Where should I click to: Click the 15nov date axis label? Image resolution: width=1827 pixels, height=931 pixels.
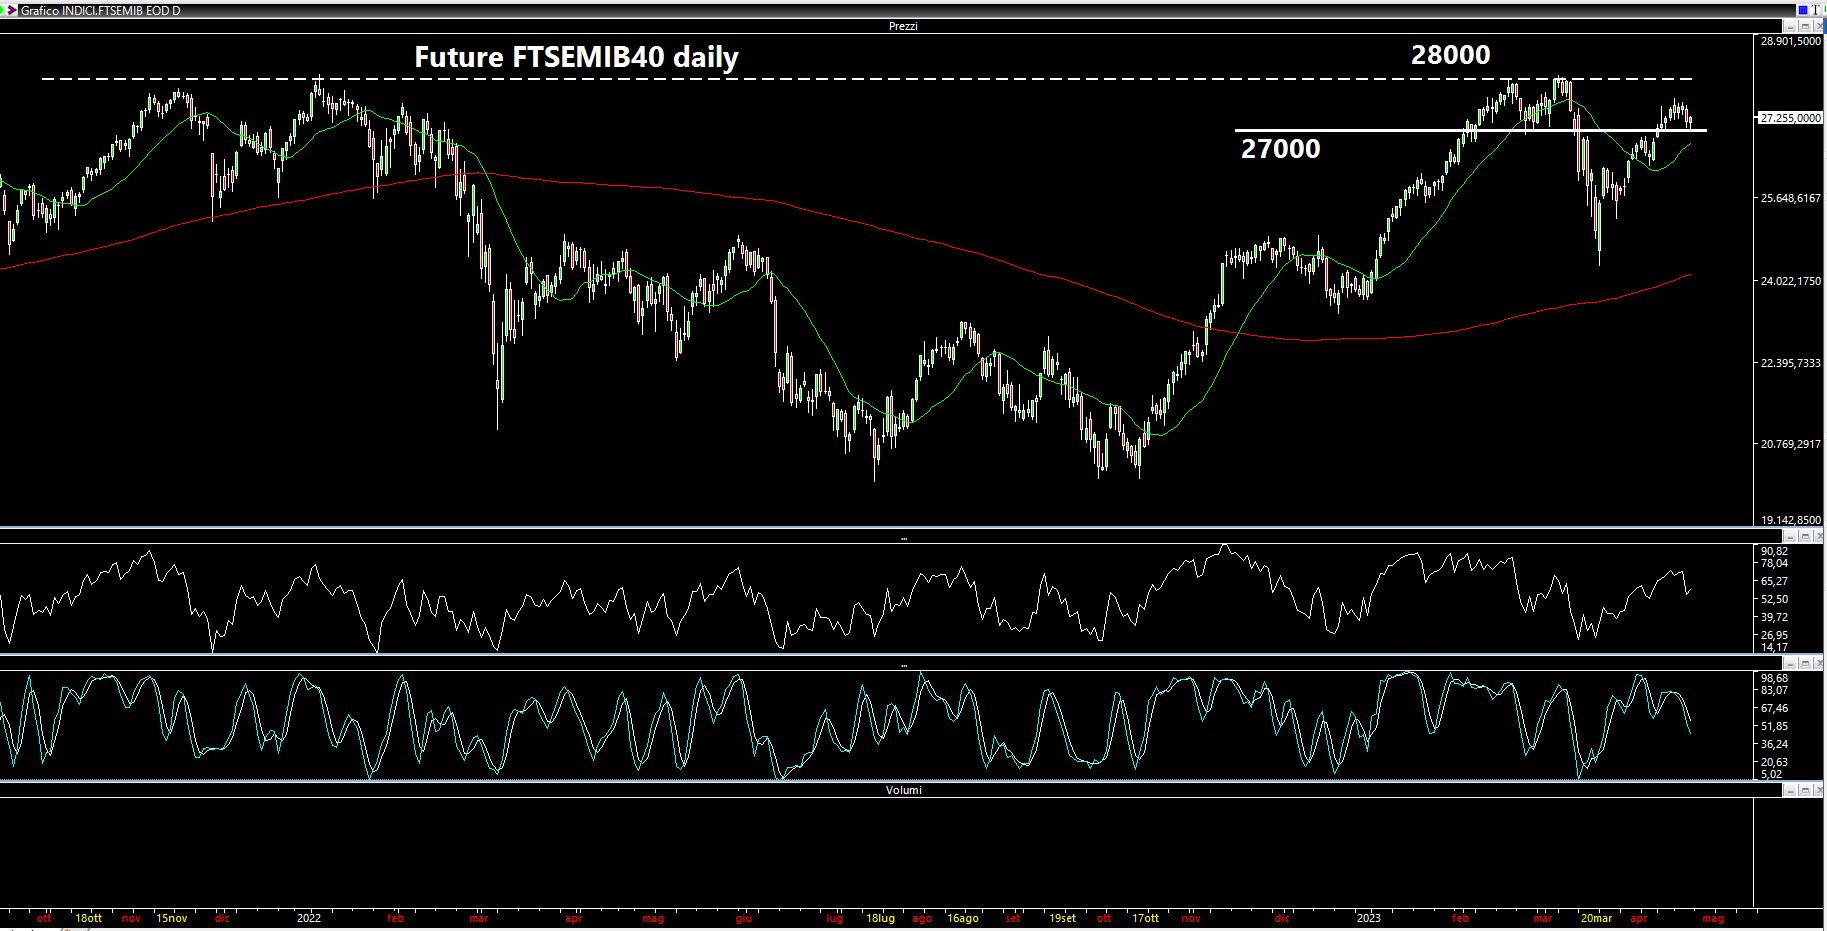(x=172, y=917)
